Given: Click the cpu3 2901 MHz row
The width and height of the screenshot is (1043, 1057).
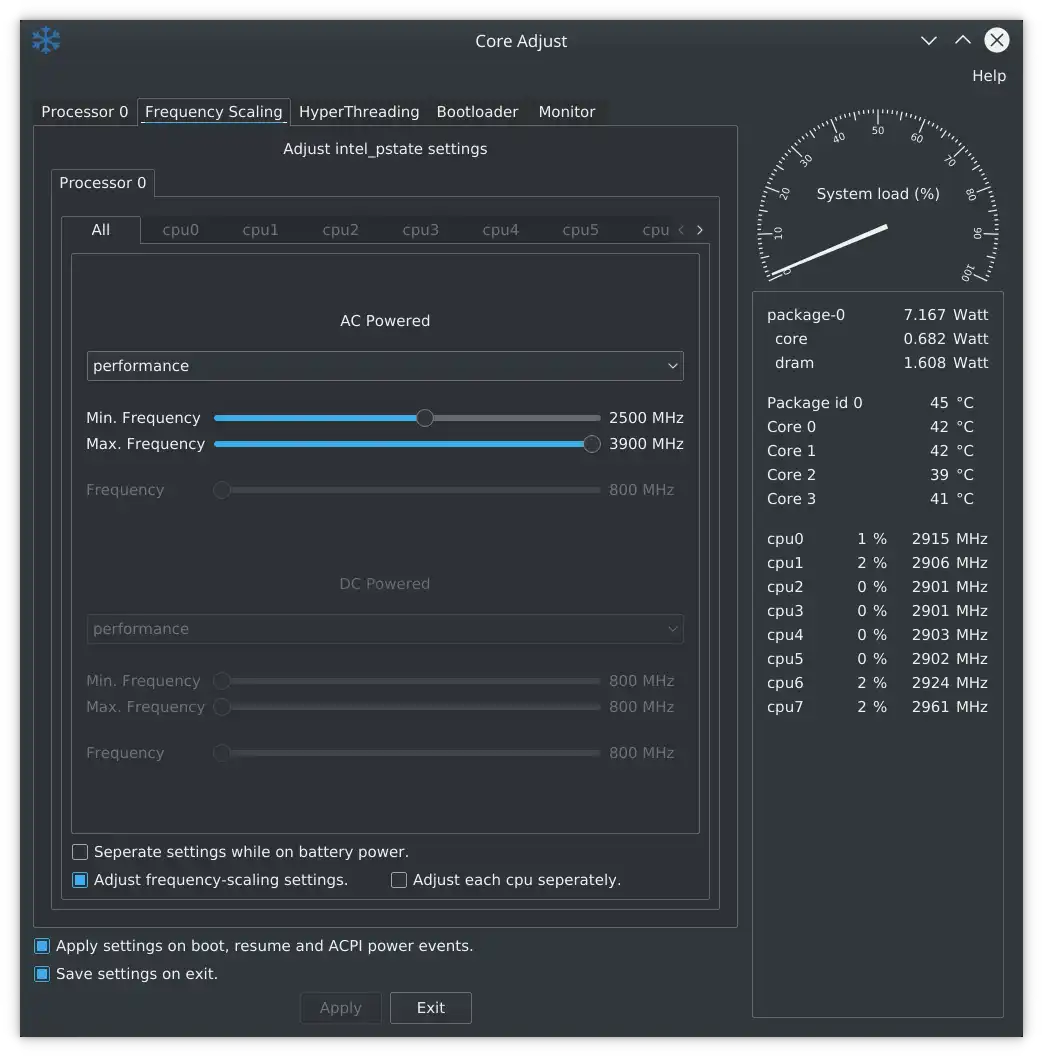Looking at the screenshot, I should [877, 611].
